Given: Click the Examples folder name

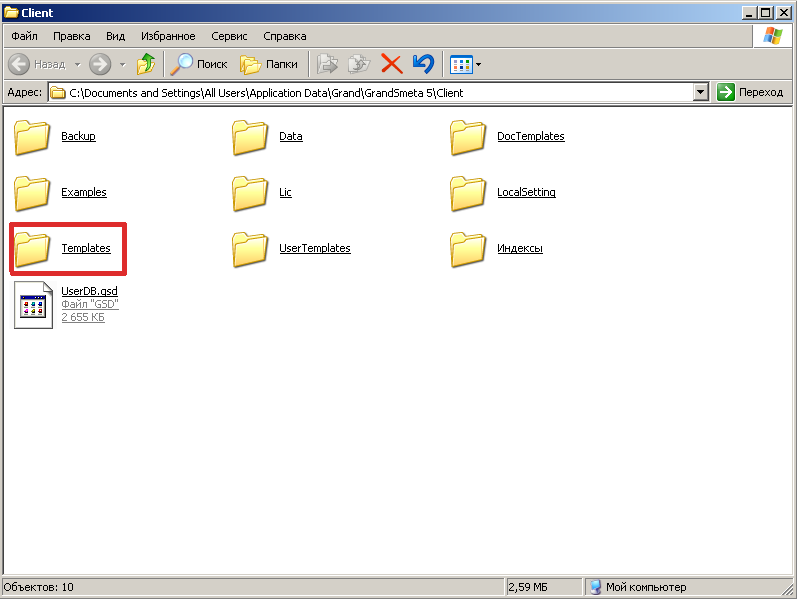Looking at the screenshot, I should point(84,192).
